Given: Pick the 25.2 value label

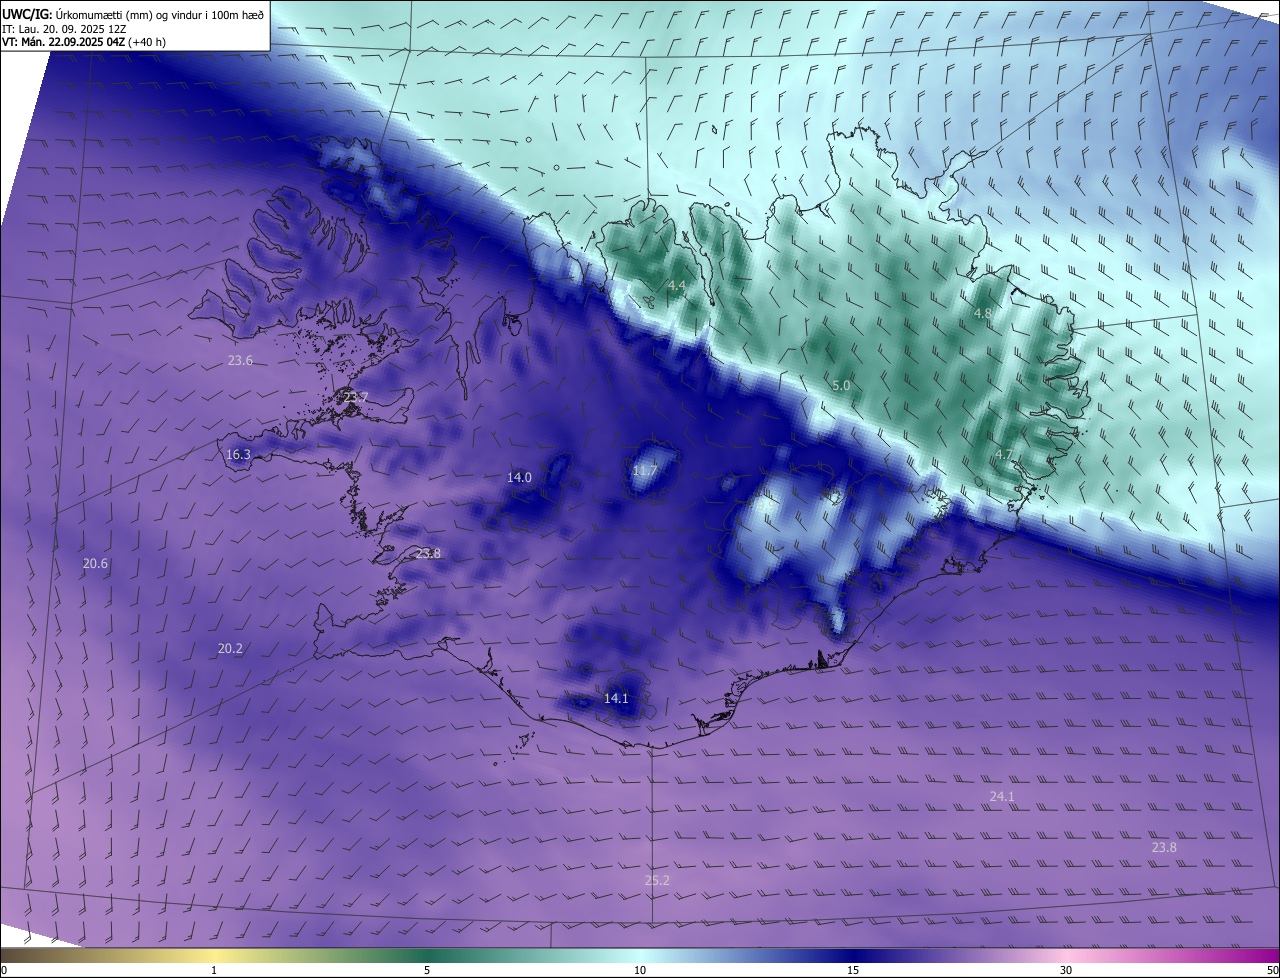Looking at the screenshot, I should click(657, 880).
